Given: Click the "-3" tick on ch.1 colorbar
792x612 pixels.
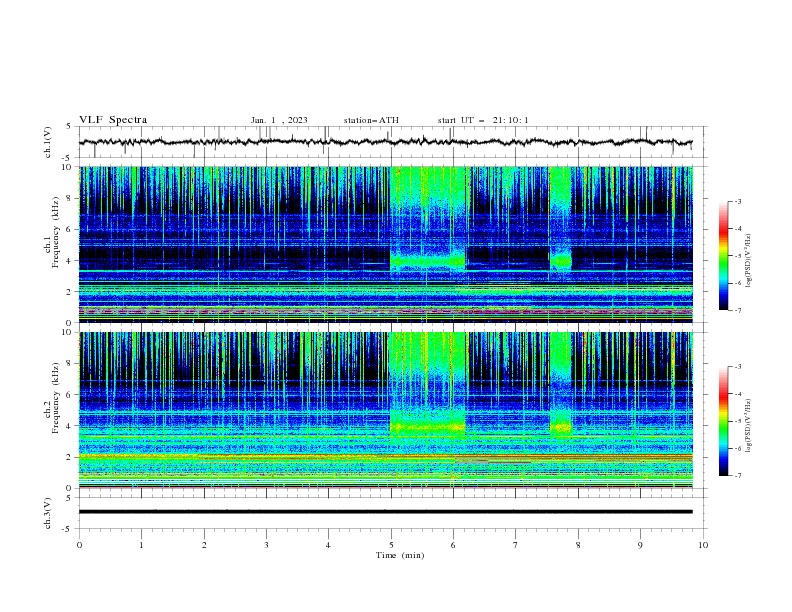Looking at the screenshot, I should tap(737, 201).
